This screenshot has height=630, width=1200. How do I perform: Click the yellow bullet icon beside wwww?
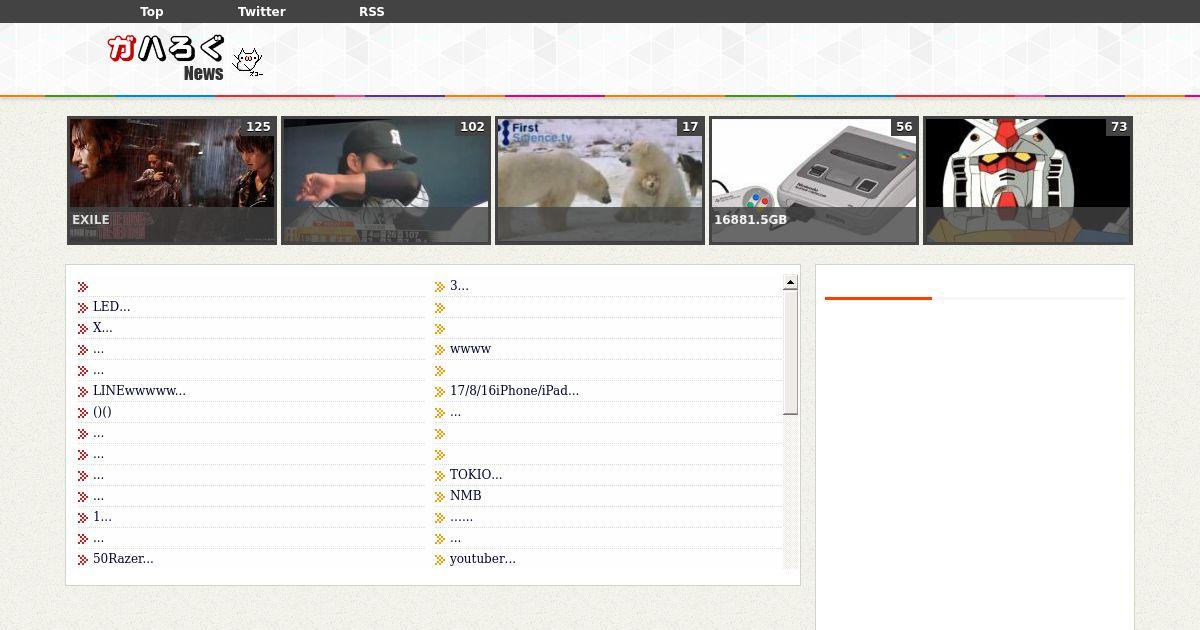point(440,350)
